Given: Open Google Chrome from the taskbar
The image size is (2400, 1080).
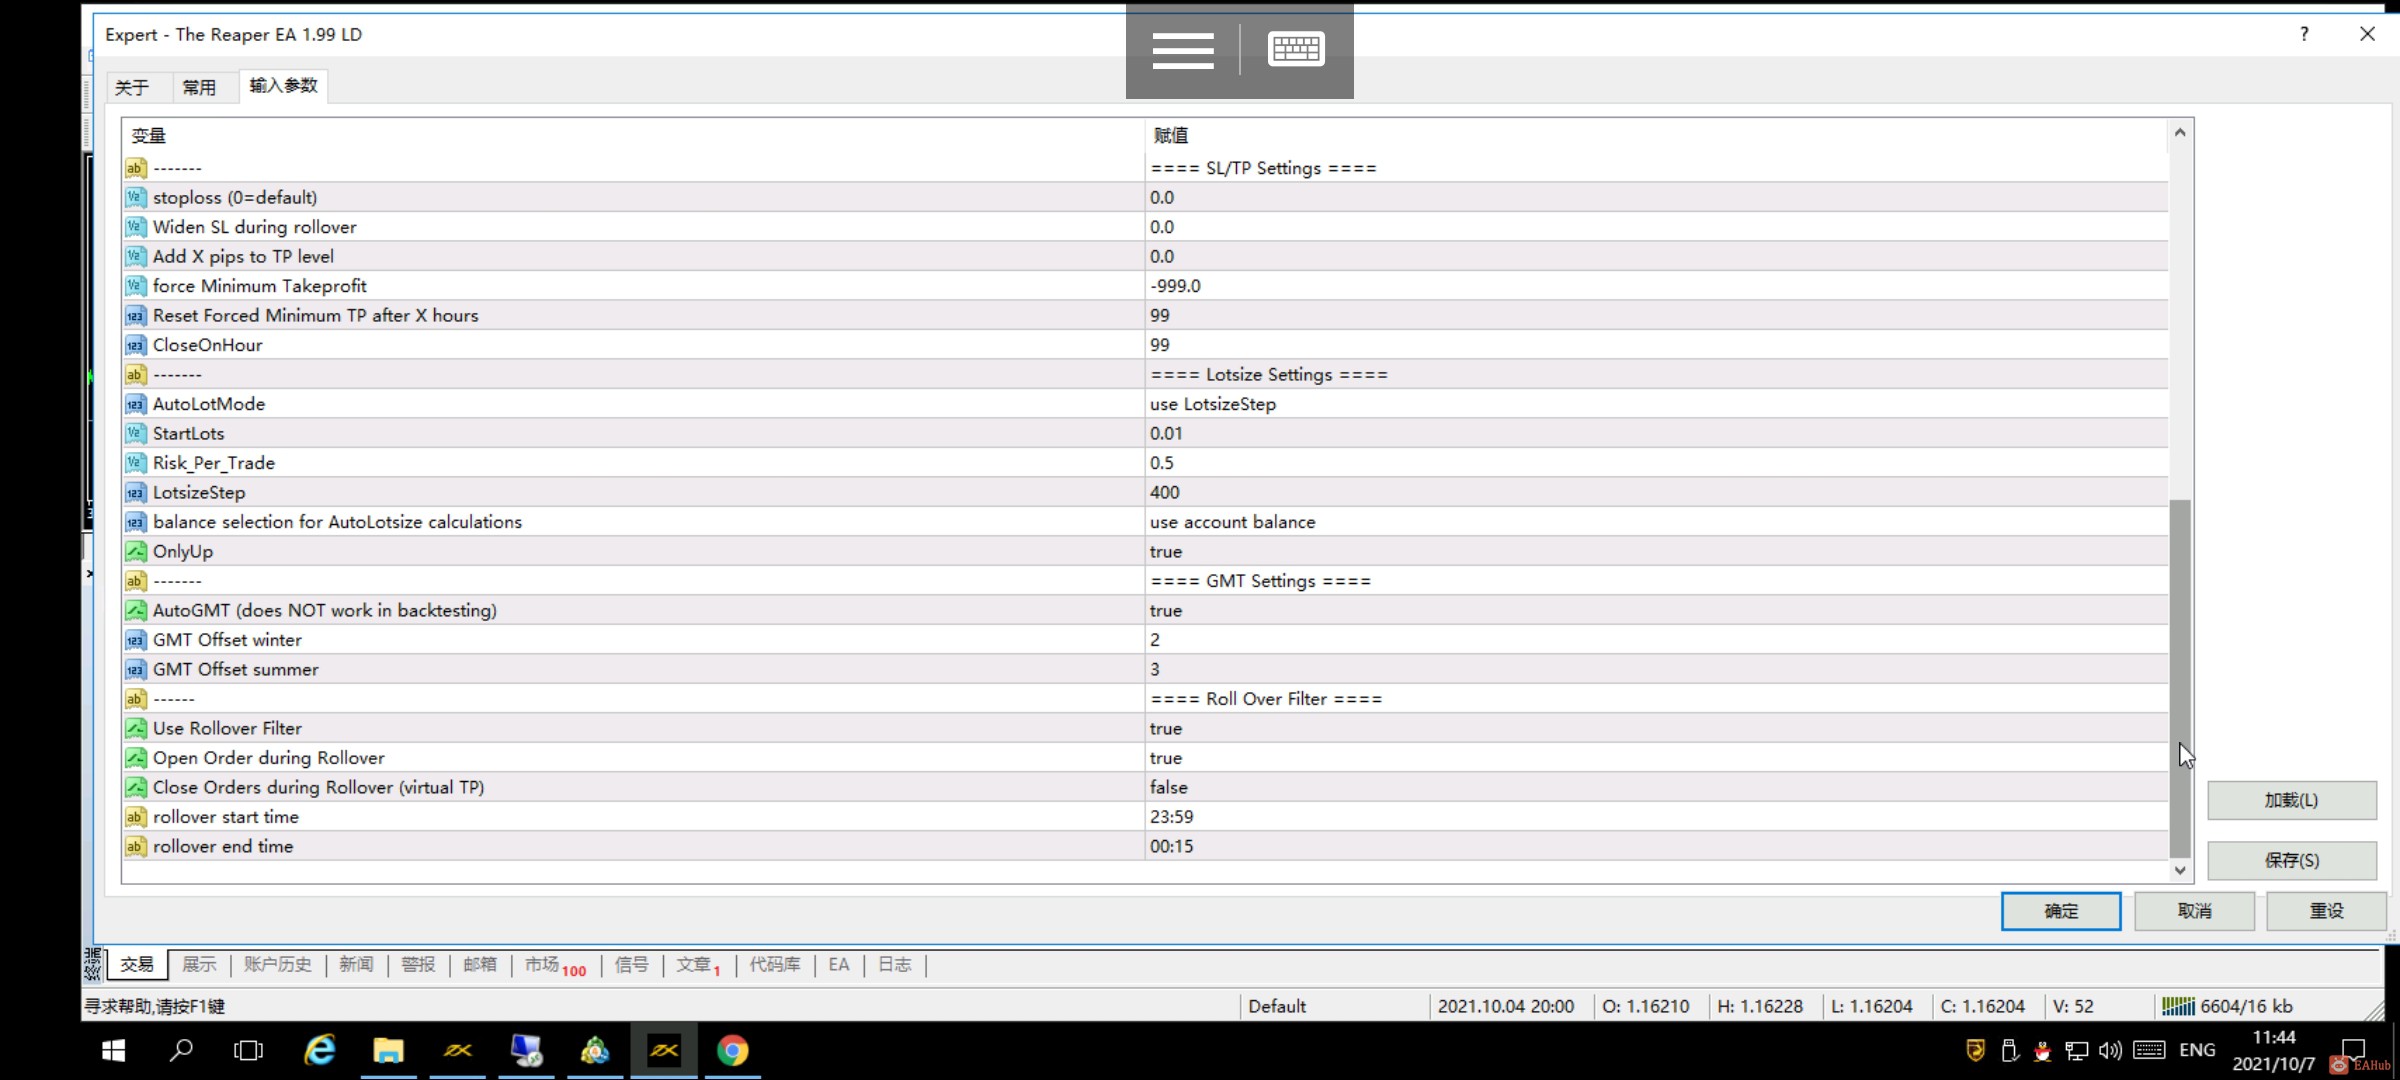Looking at the screenshot, I should [x=733, y=1050].
